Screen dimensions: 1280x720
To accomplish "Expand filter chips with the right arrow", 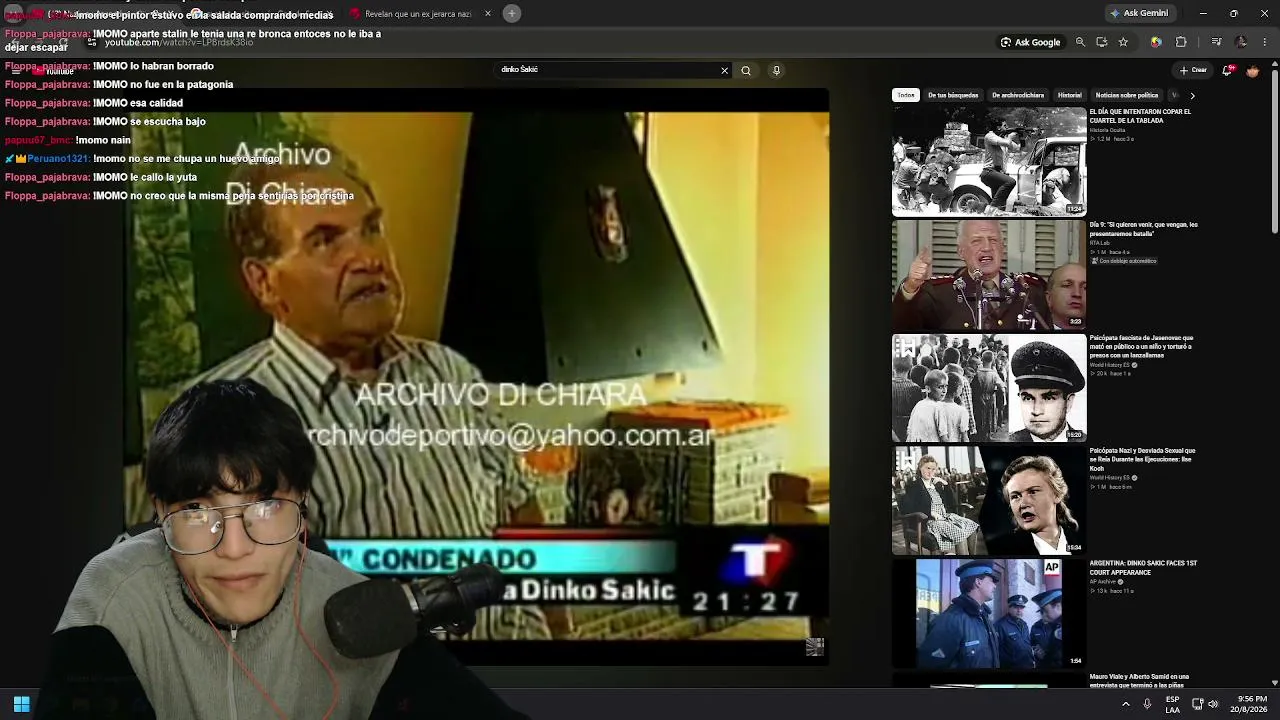I will (1192, 96).
